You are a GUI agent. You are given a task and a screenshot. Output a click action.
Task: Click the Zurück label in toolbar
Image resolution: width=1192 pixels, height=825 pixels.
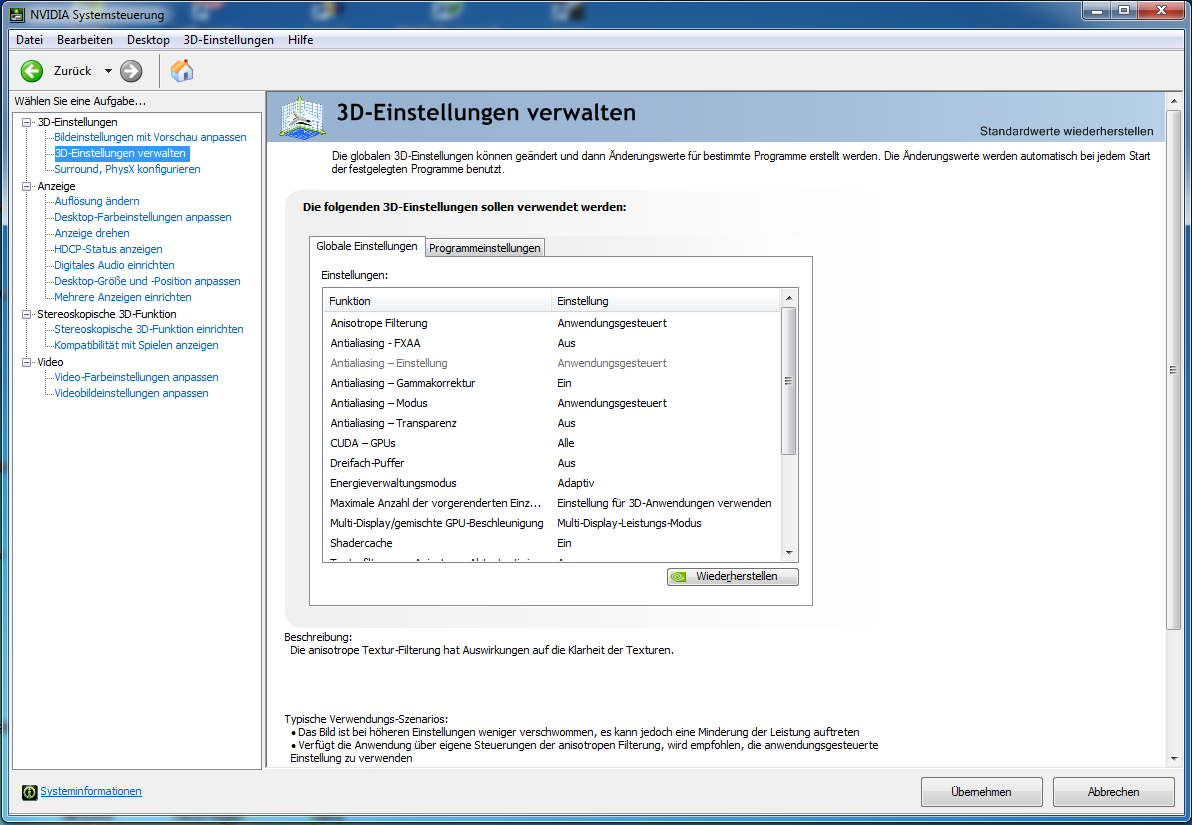click(x=72, y=71)
